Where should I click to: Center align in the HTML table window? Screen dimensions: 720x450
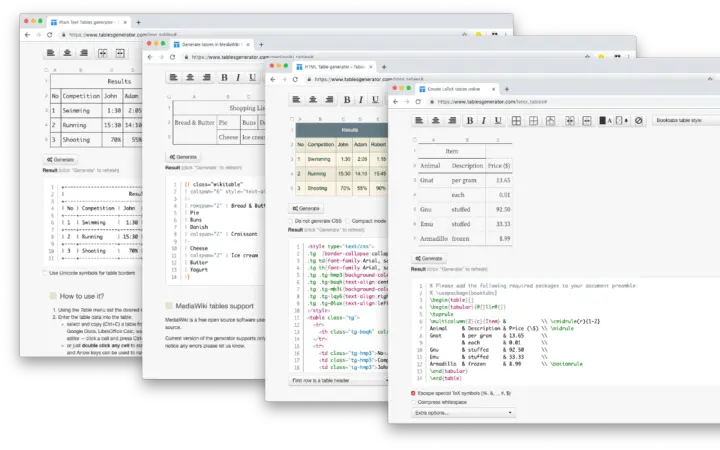(x=313, y=99)
